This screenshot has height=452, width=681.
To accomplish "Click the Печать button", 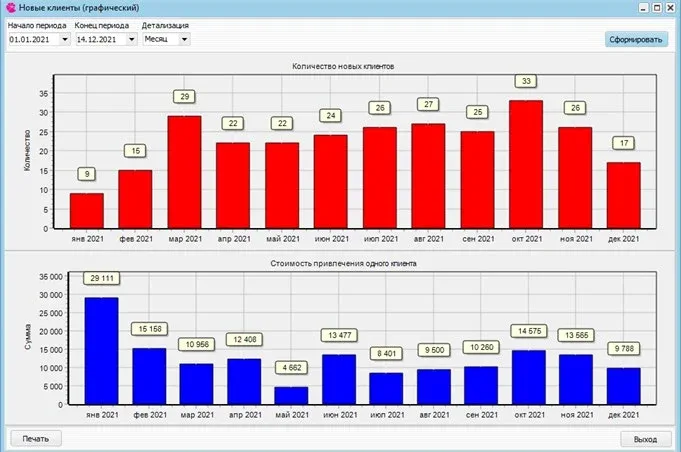I will [x=36, y=439].
